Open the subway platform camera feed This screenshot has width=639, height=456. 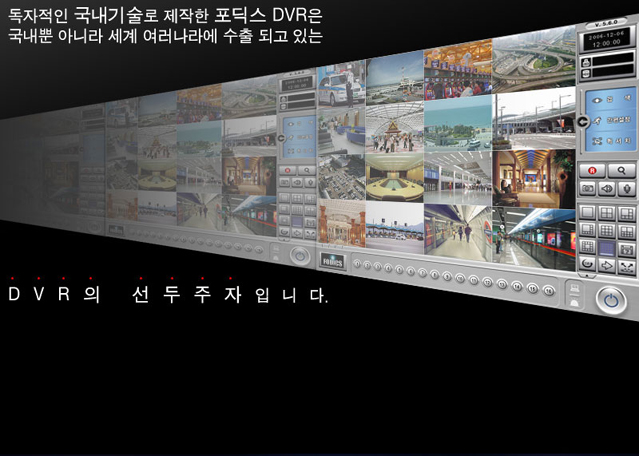click(x=534, y=238)
